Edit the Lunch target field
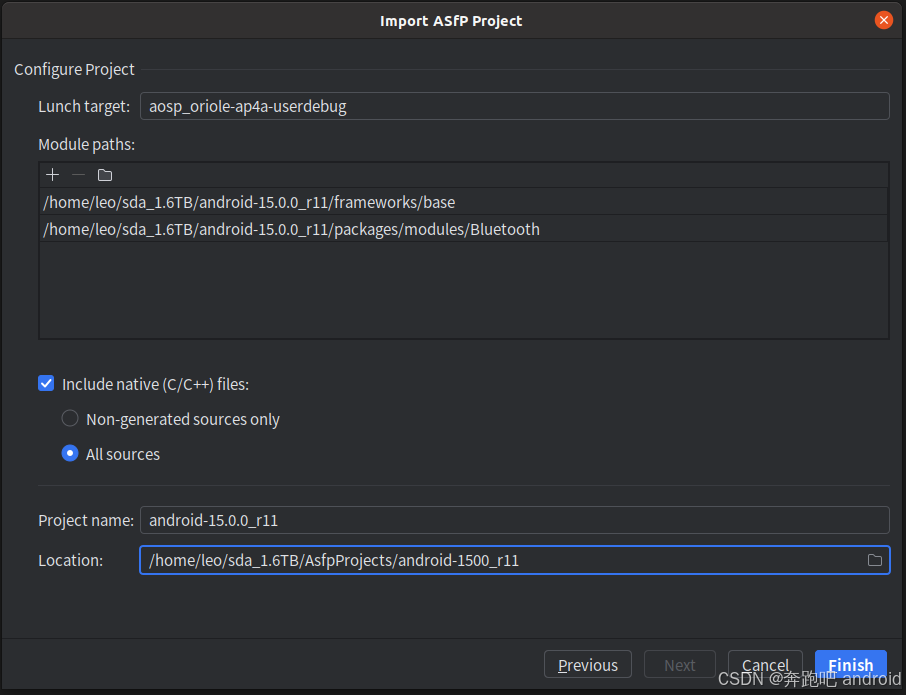This screenshot has width=906, height=695. [400, 105]
